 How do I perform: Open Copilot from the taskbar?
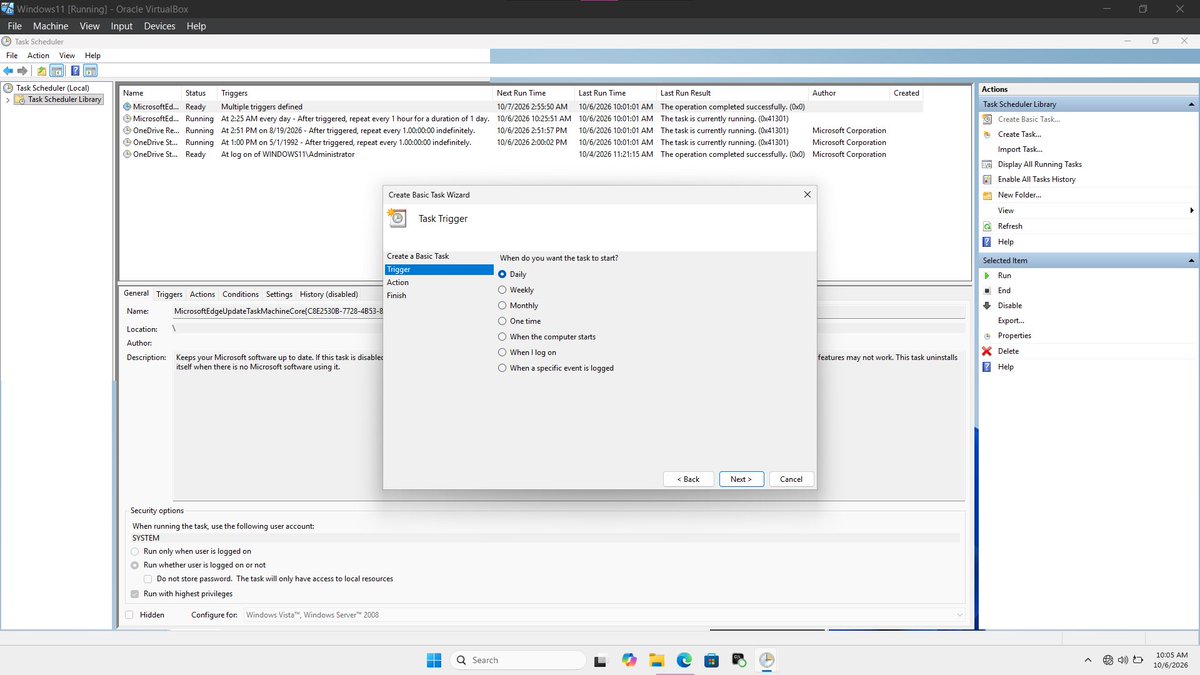pos(629,660)
